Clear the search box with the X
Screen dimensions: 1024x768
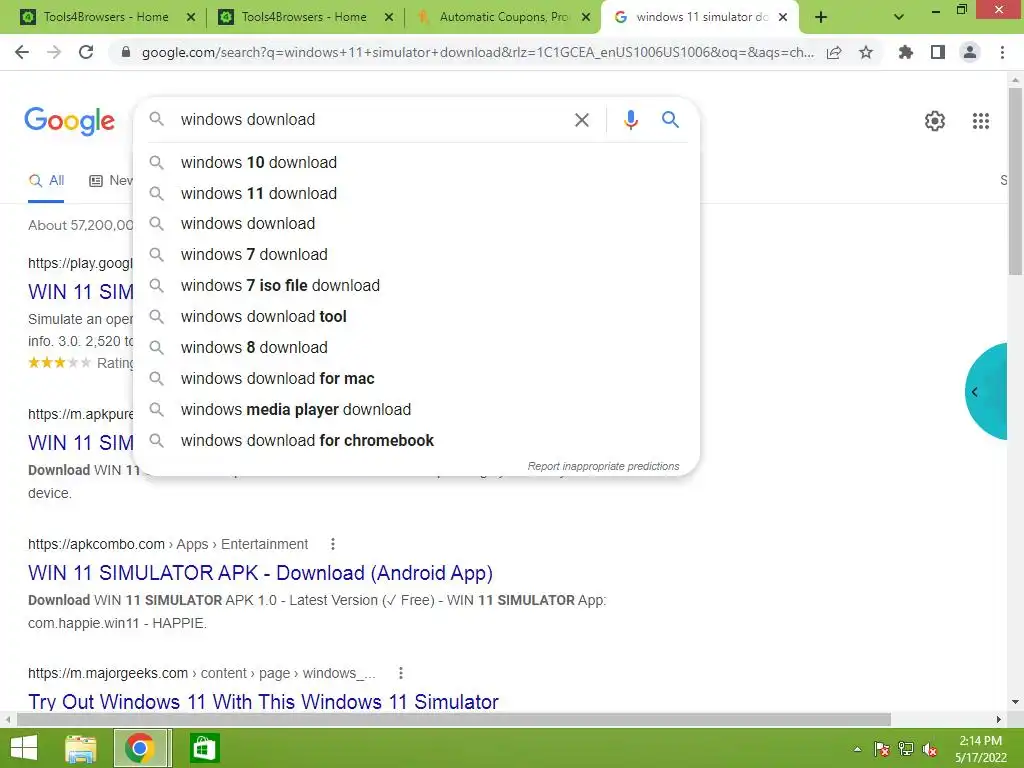(581, 120)
